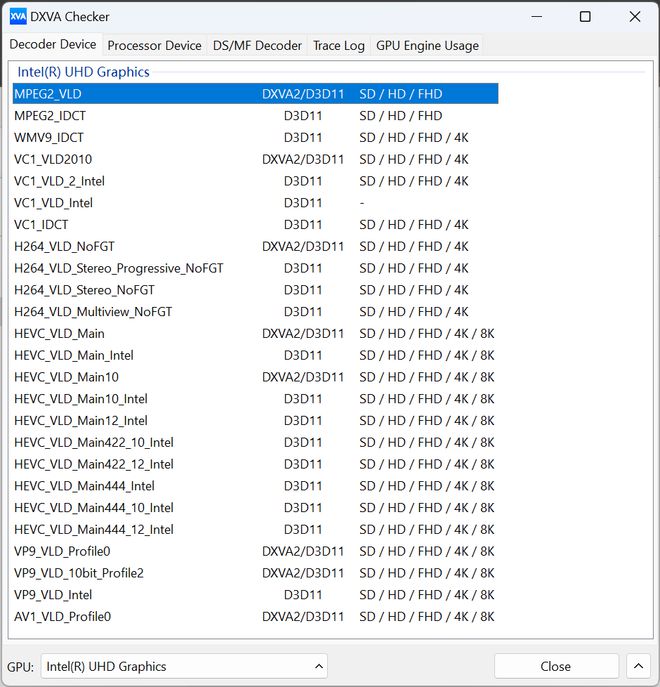Select the MPEG2_VLD row
Image resolution: width=660 pixels, height=687 pixels.
pos(255,94)
